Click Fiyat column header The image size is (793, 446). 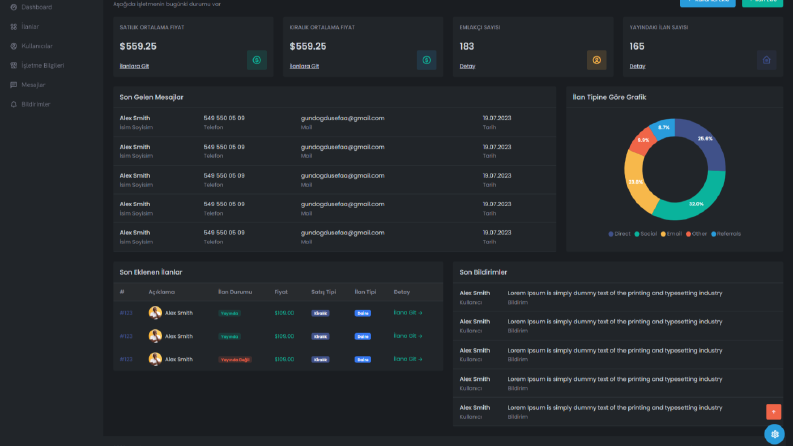point(281,292)
